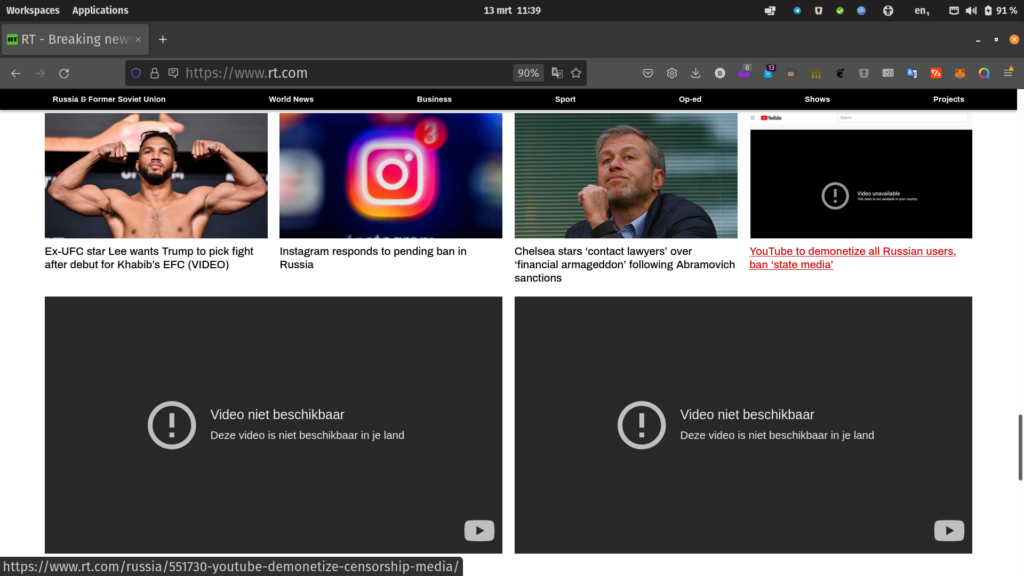Image resolution: width=1024 pixels, height=576 pixels.
Task: Navigate to the Sport section
Action: coord(566,99)
